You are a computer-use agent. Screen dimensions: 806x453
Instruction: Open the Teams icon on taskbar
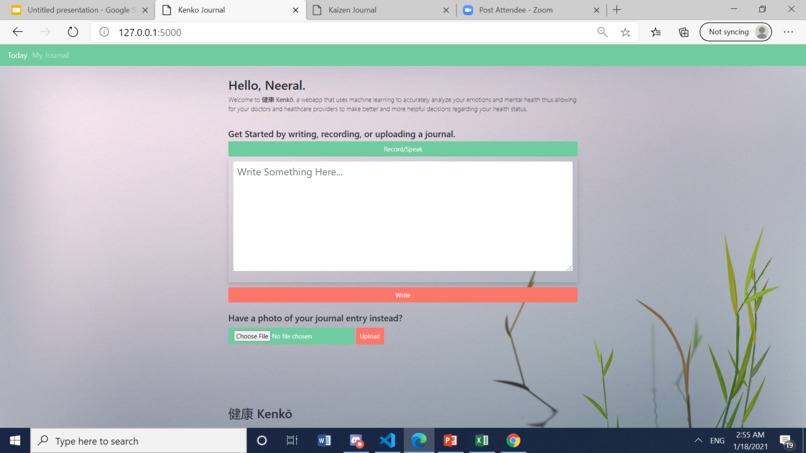pos(356,441)
